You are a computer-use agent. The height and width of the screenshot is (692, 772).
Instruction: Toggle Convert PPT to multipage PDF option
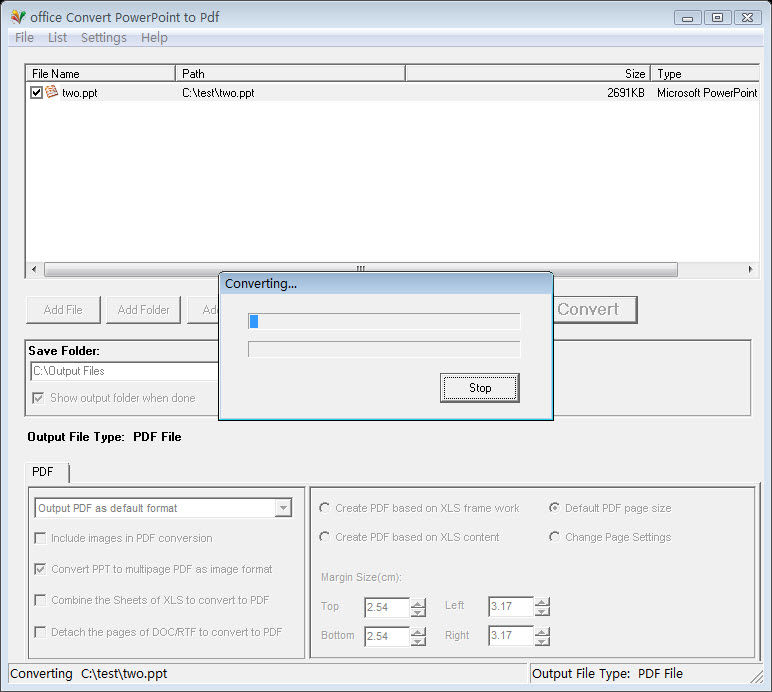[x=40, y=569]
